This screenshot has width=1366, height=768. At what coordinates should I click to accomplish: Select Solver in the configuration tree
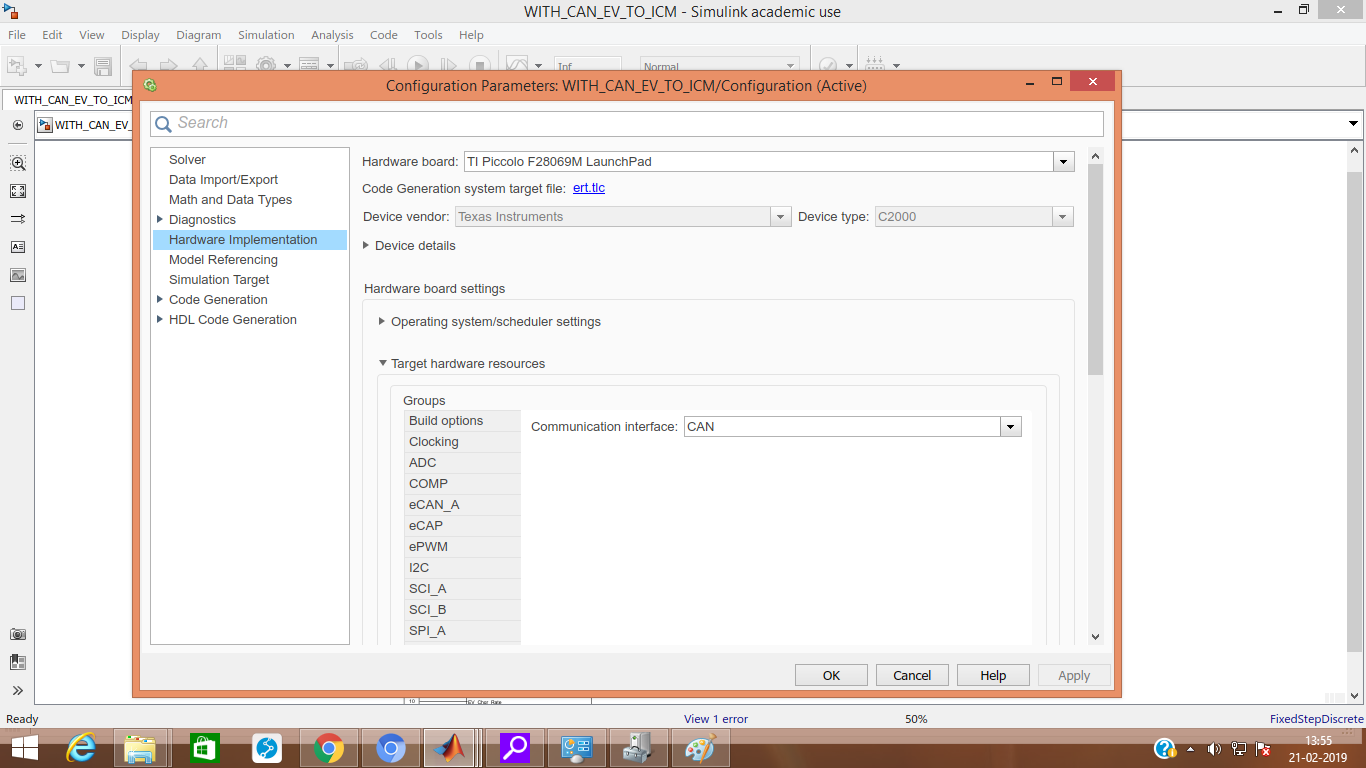(x=187, y=160)
